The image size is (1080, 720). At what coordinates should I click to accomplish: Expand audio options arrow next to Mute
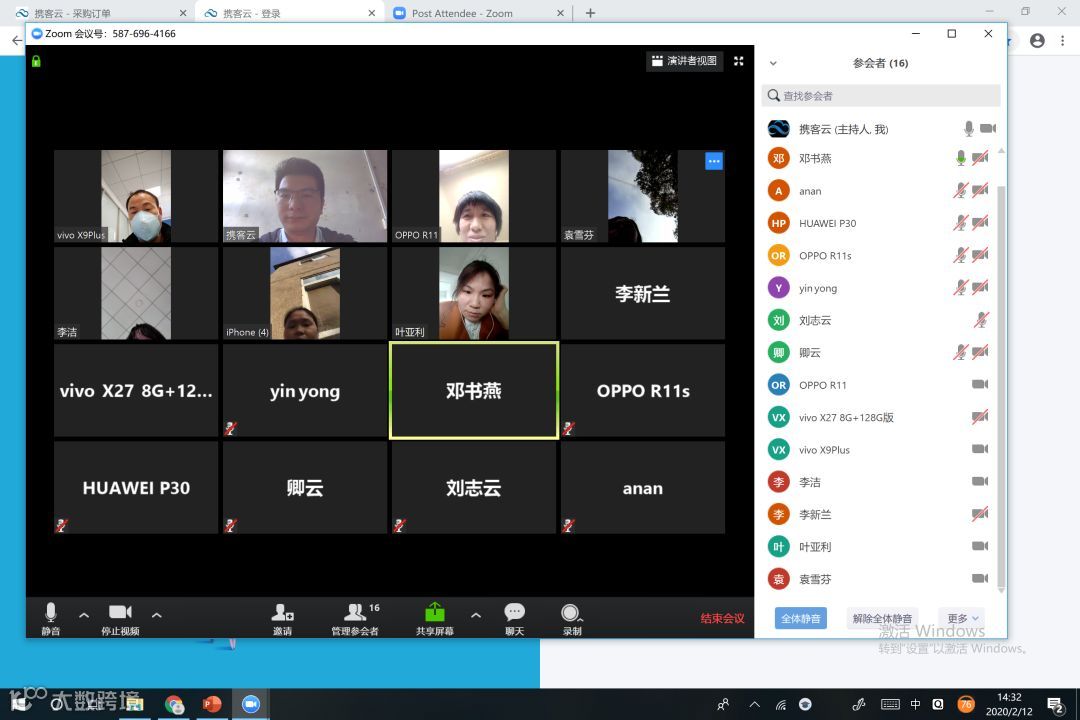tap(84, 615)
